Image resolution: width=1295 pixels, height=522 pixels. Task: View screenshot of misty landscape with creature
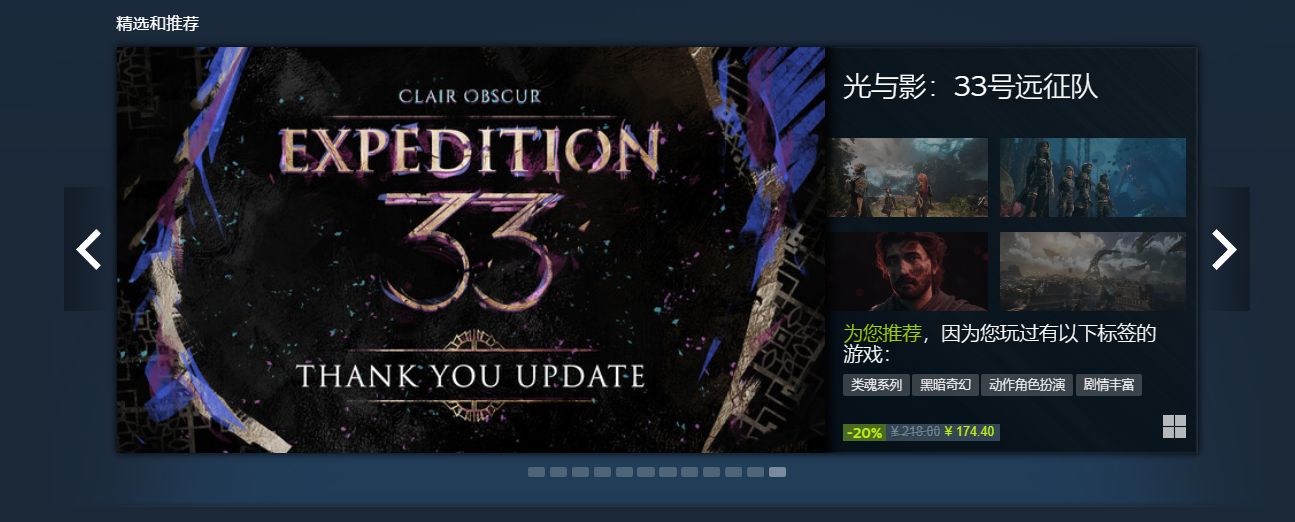(x=1093, y=271)
